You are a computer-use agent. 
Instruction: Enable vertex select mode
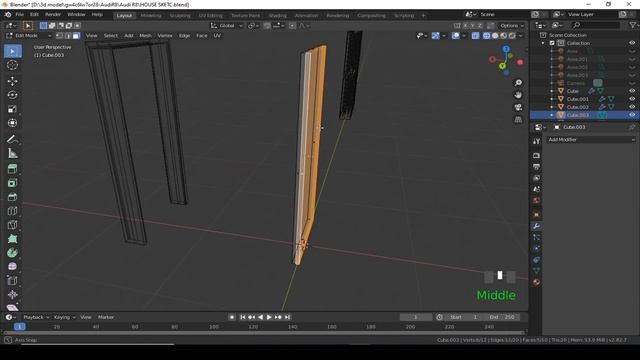(60, 36)
